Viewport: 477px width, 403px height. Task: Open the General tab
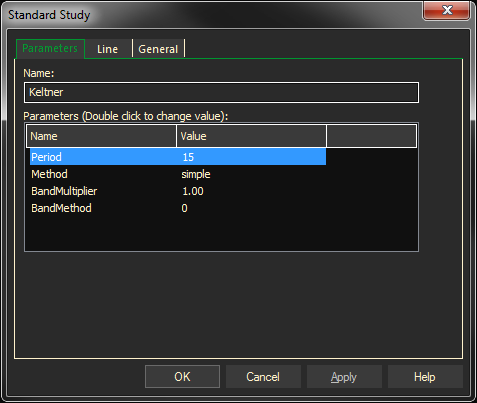[158, 49]
